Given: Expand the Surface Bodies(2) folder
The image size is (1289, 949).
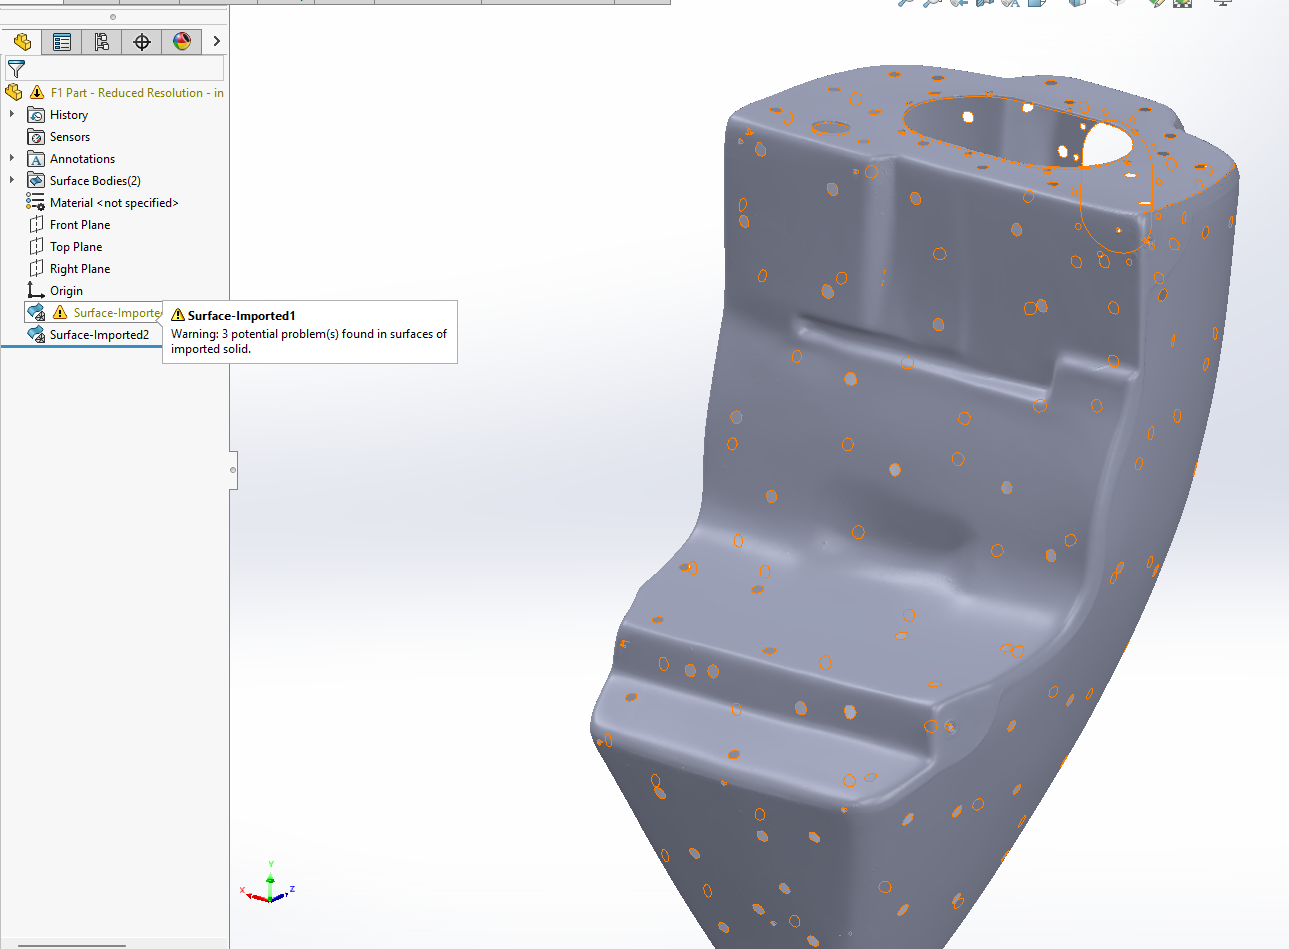Looking at the screenshot, I should pos(12,181).
